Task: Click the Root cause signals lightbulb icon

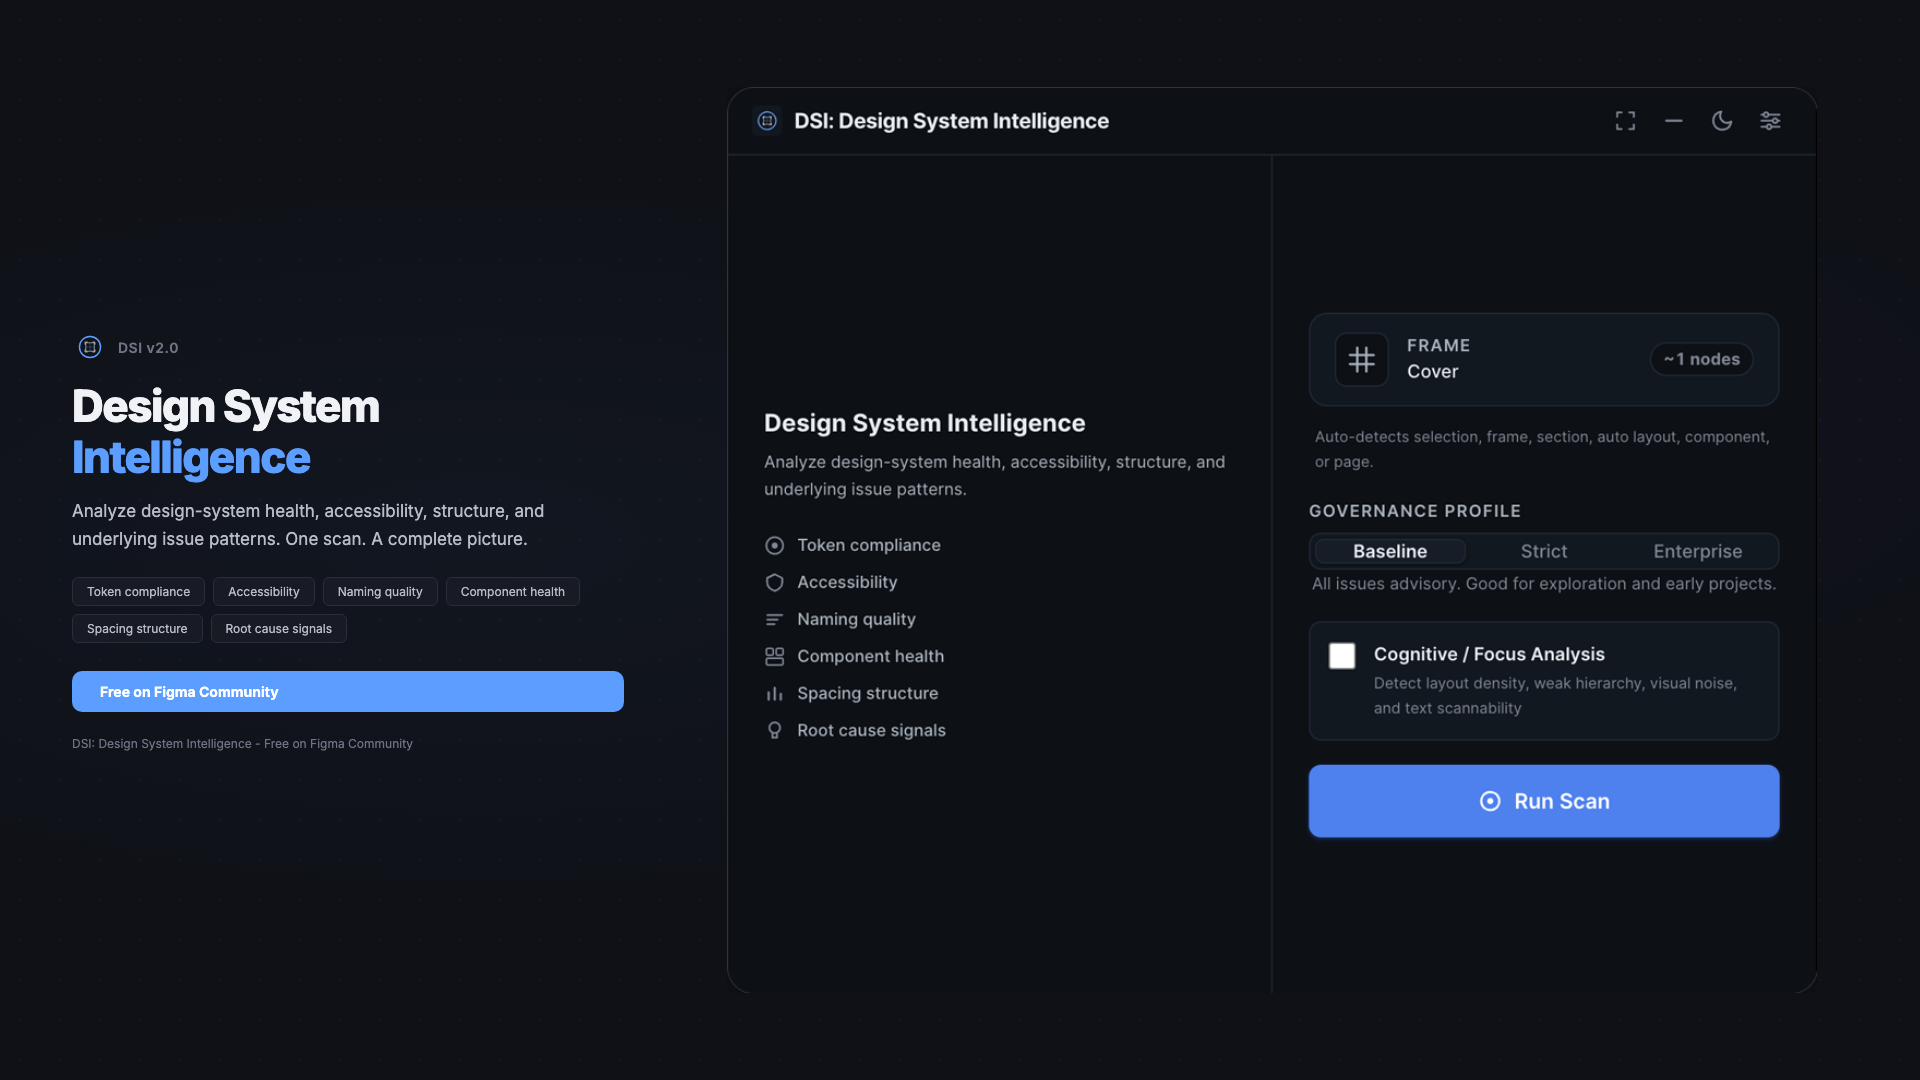Action: (775, 730)
